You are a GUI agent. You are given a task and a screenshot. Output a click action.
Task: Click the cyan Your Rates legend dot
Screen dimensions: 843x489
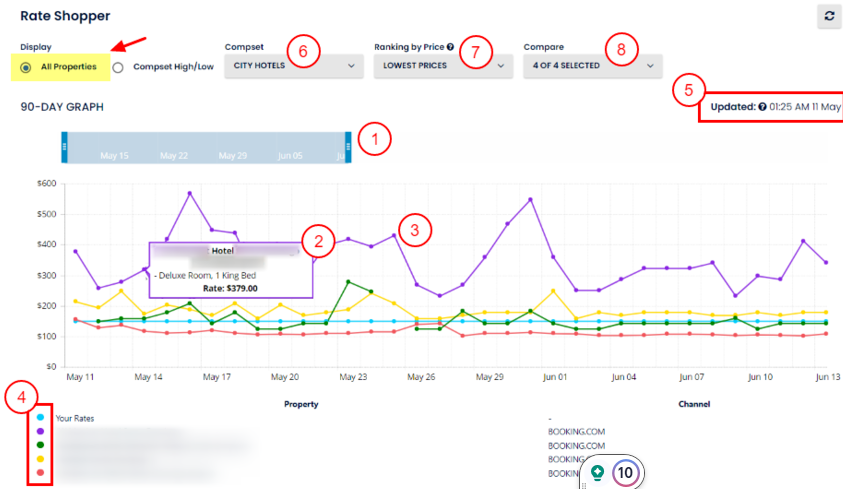coord(40,418)
